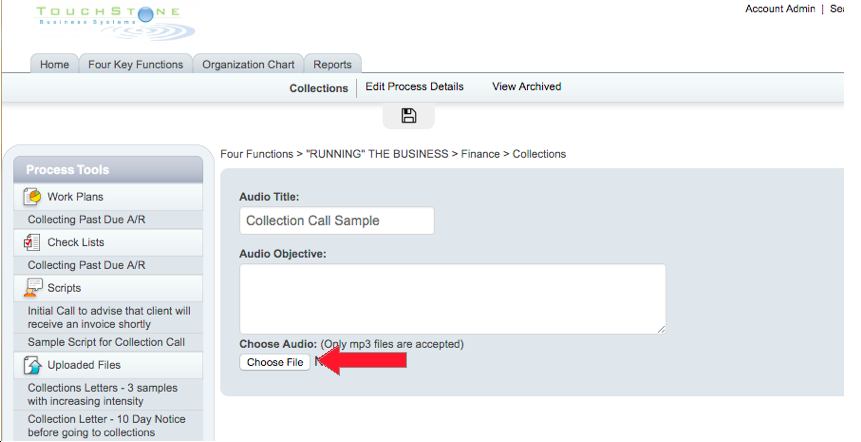Select Edit Process Details
The width and height of the screenshot is (861, 442).
tap(415, 87)
